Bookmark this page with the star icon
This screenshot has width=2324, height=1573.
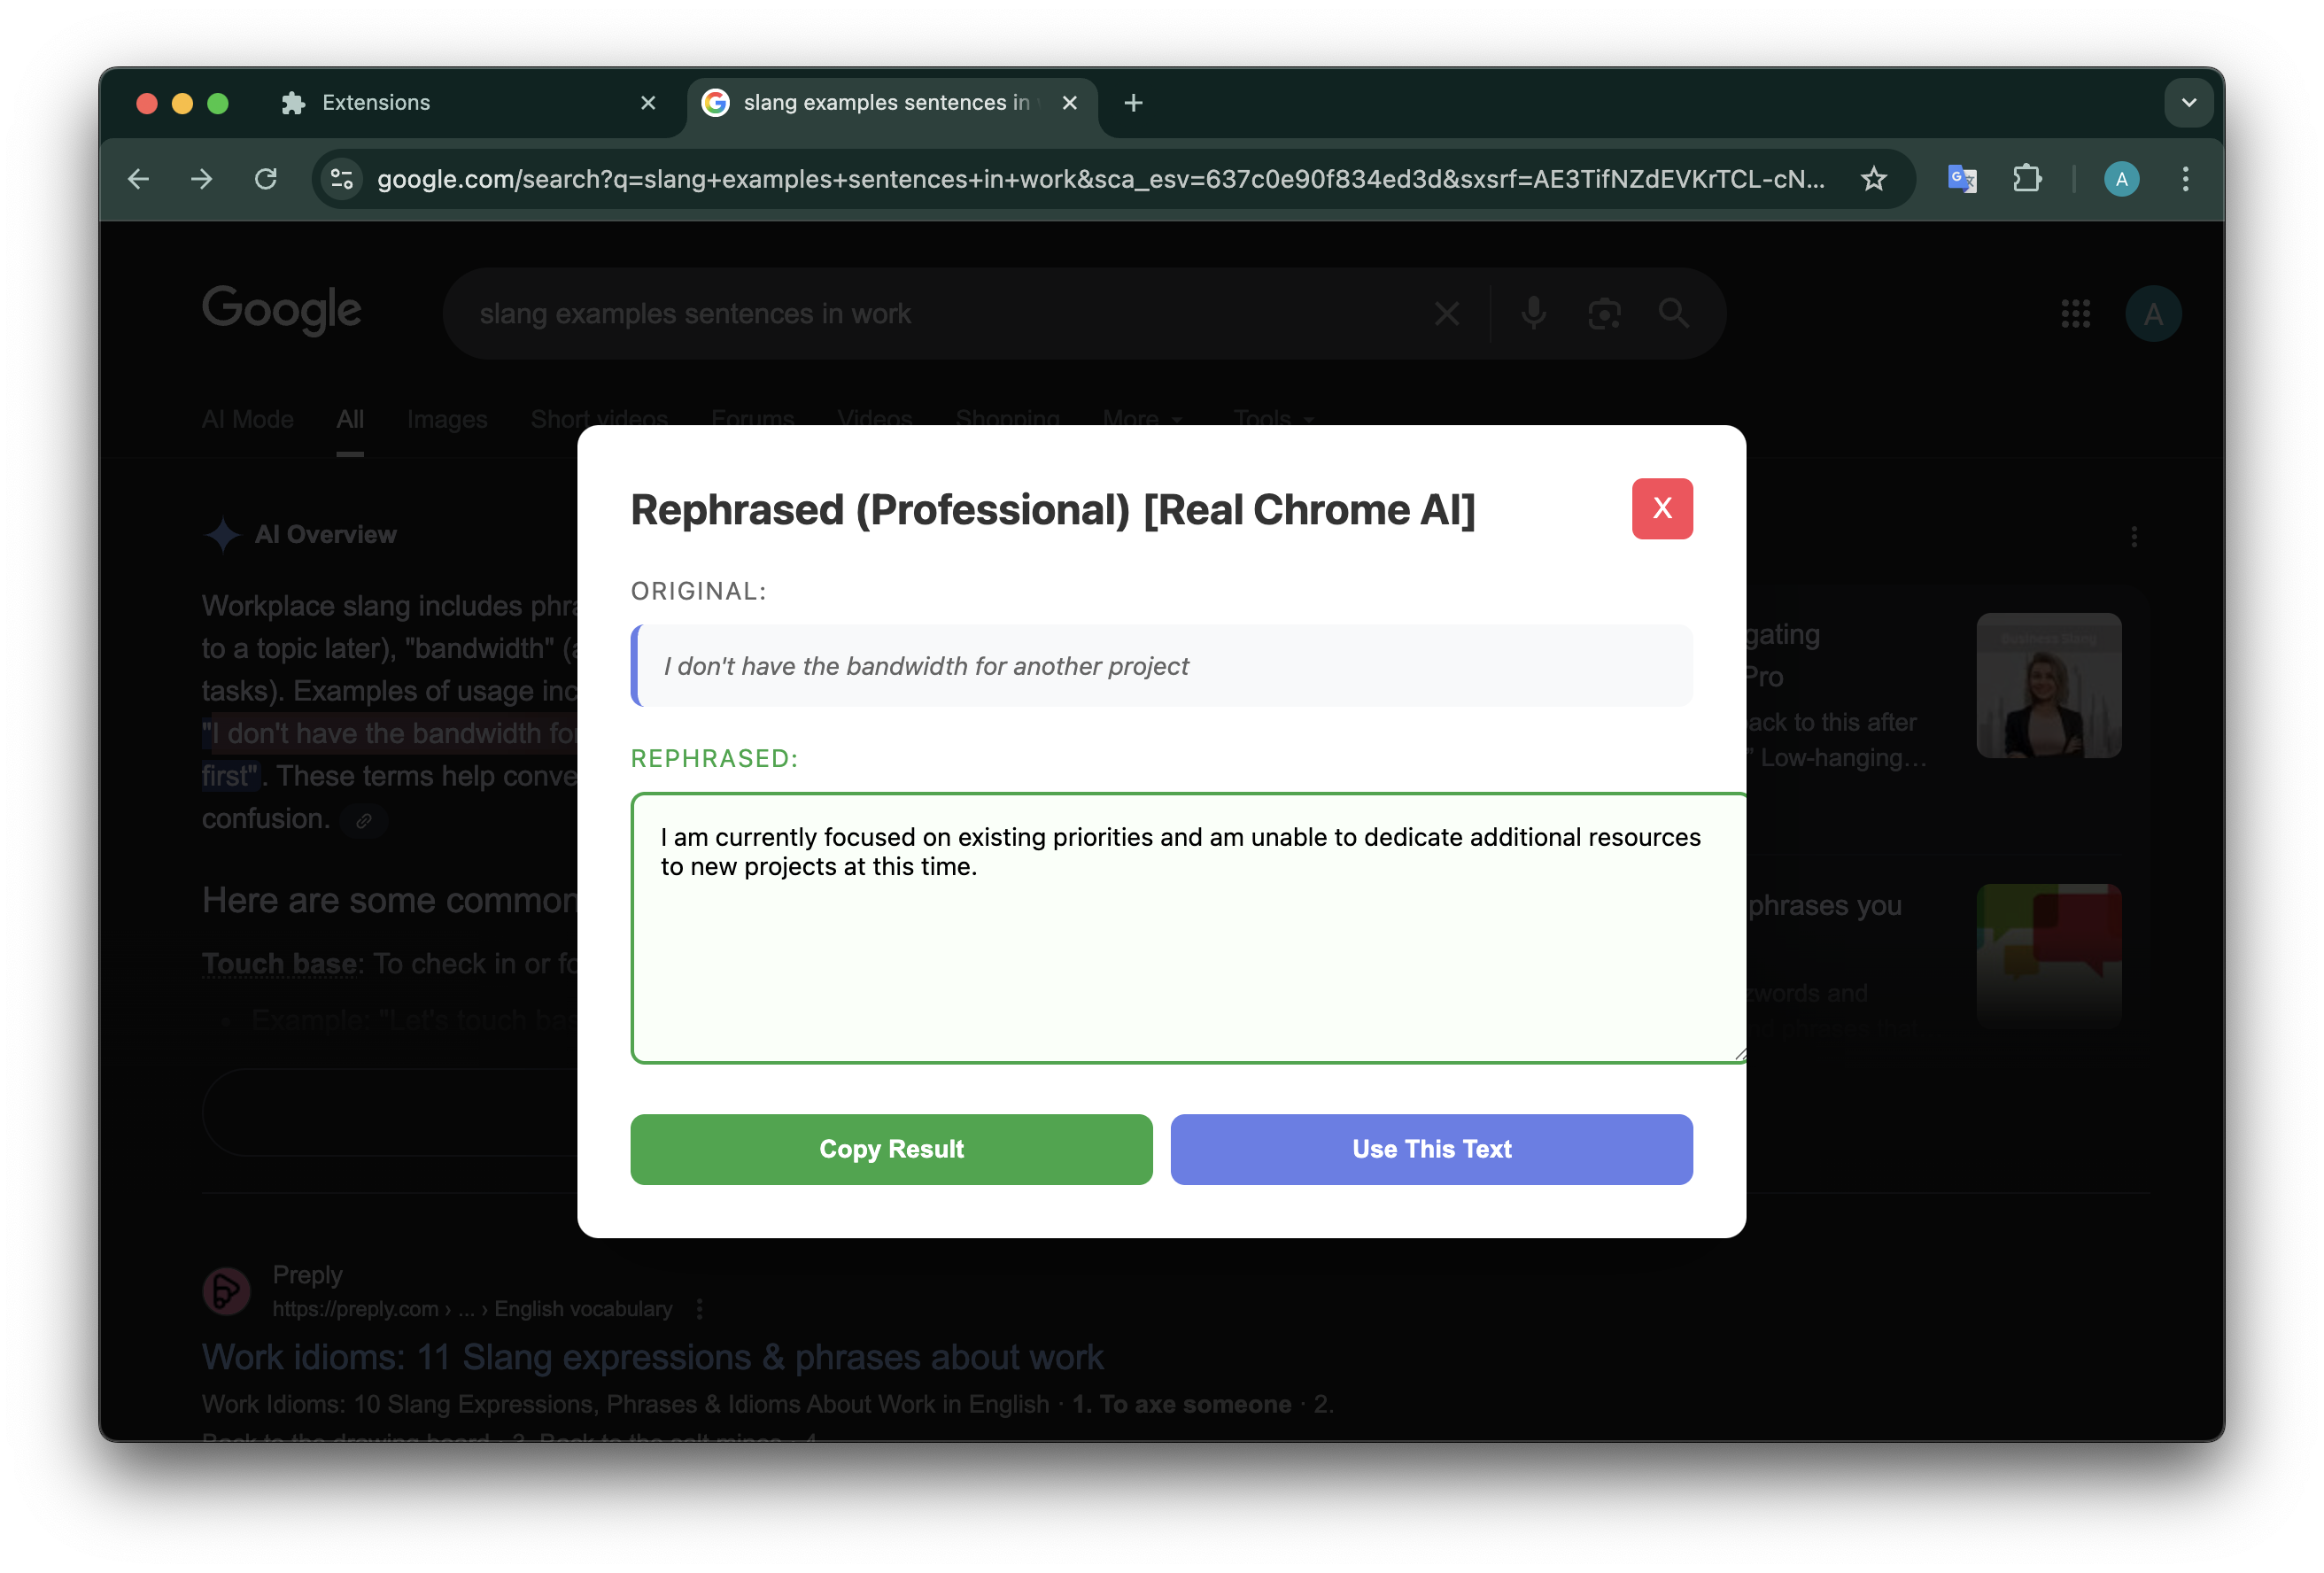coord(1873,179)
